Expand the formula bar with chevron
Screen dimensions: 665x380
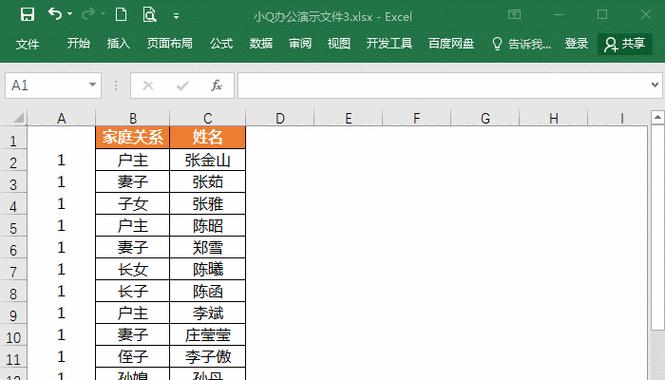pyautogui.click(x=655, y=85)
